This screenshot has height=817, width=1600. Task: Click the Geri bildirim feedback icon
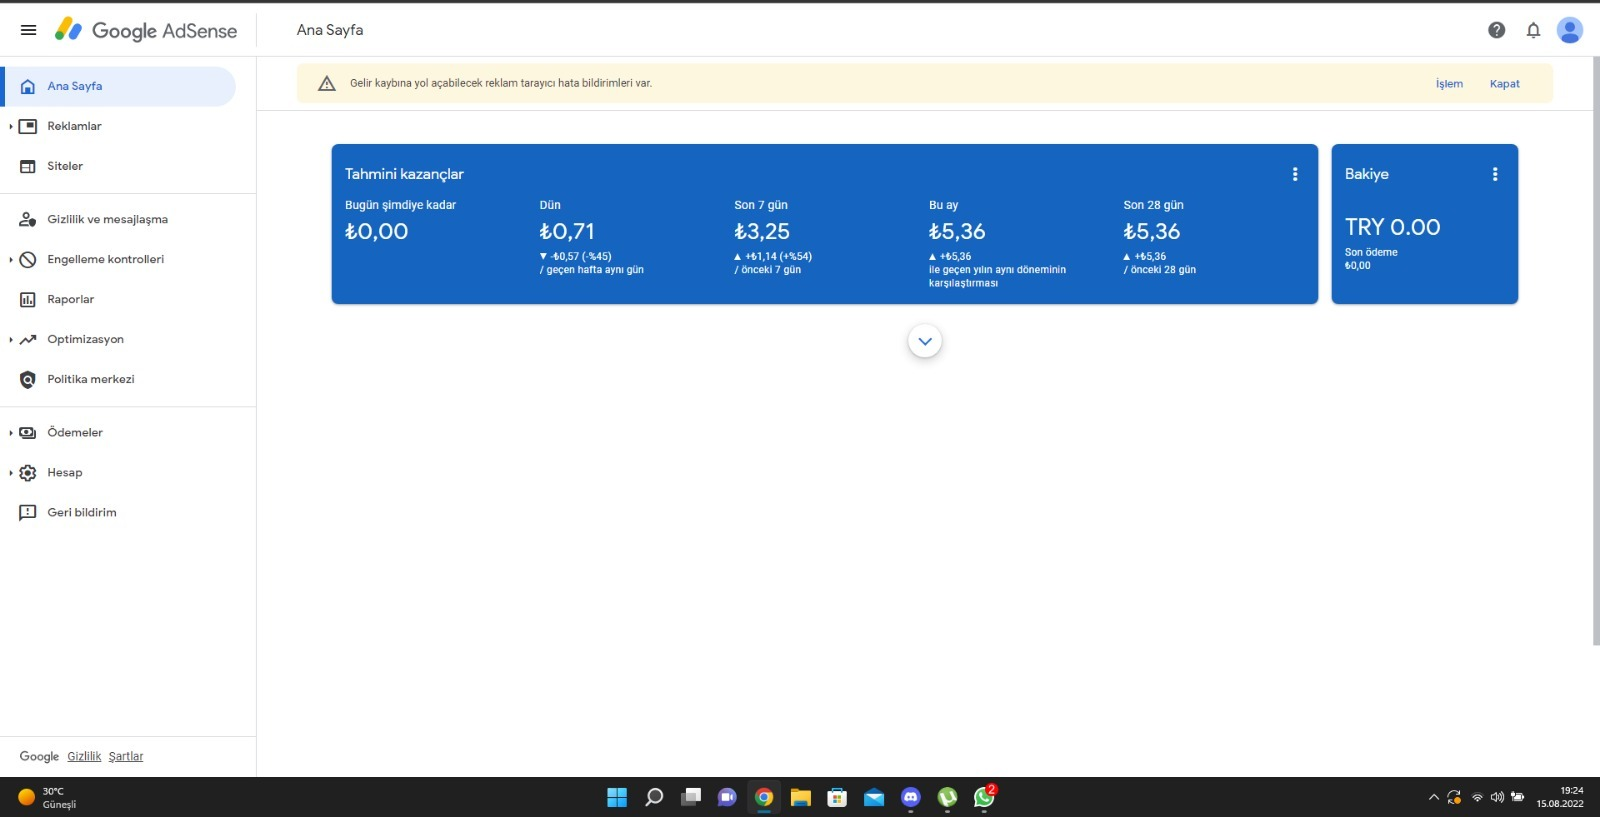28,512
